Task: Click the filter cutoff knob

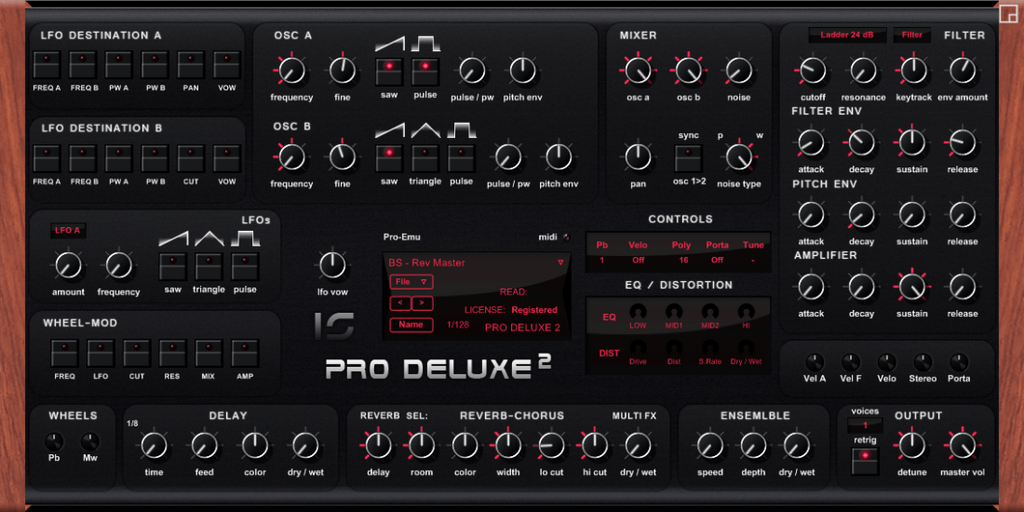Action: pos(811,71)
